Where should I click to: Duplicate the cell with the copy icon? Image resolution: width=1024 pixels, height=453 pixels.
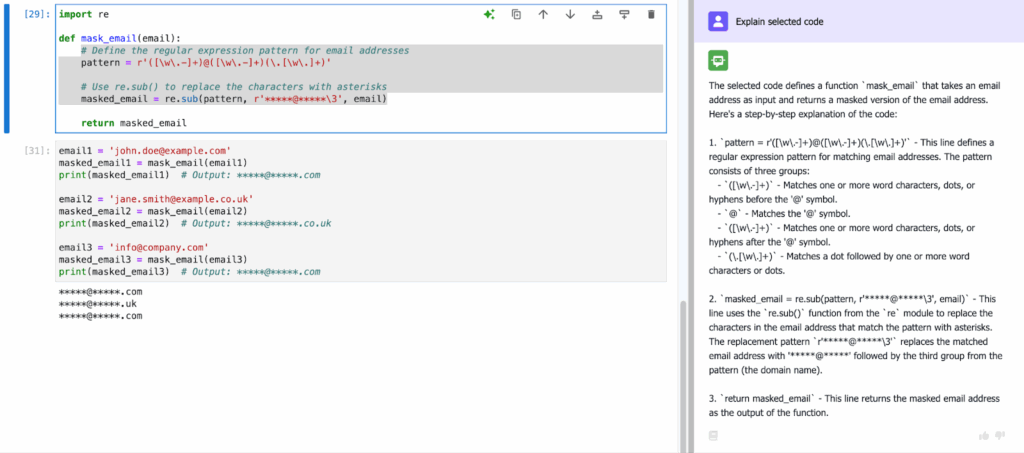pyautogui.click(x=516, y=15)
